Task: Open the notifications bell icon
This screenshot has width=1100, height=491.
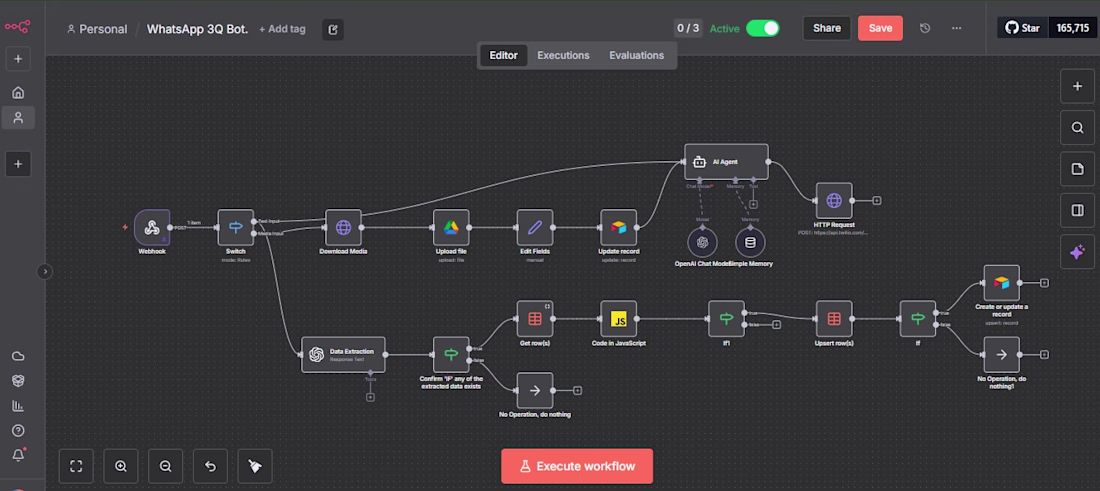Action: pyautogui.click(x=18, y=455)
